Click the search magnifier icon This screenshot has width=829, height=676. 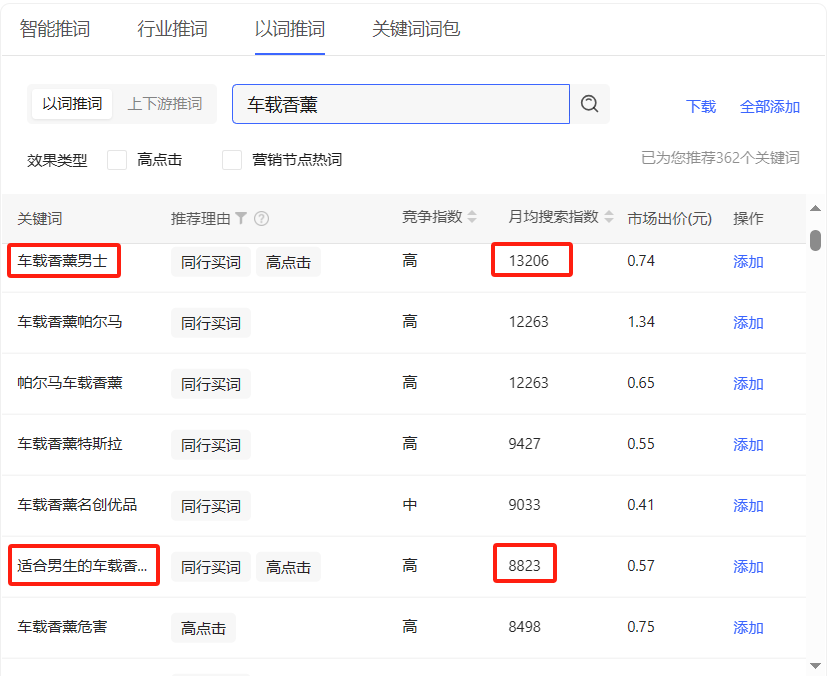tap(589, 104)
